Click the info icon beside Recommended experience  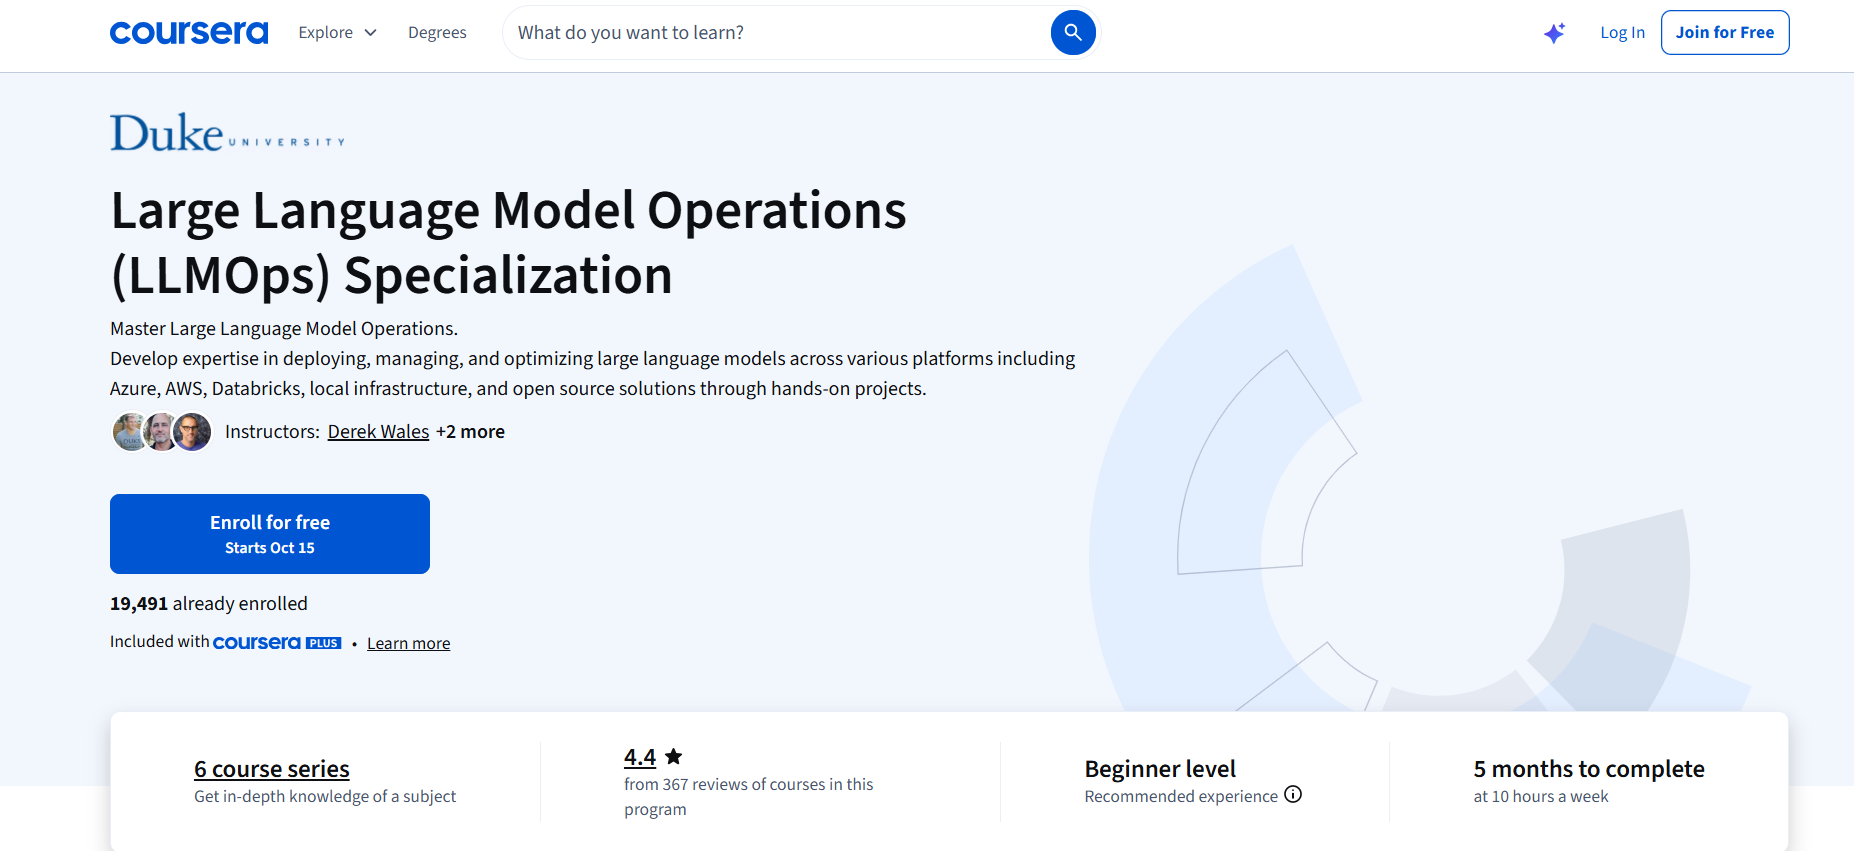pyautogui.click(x=1293, y=794)
